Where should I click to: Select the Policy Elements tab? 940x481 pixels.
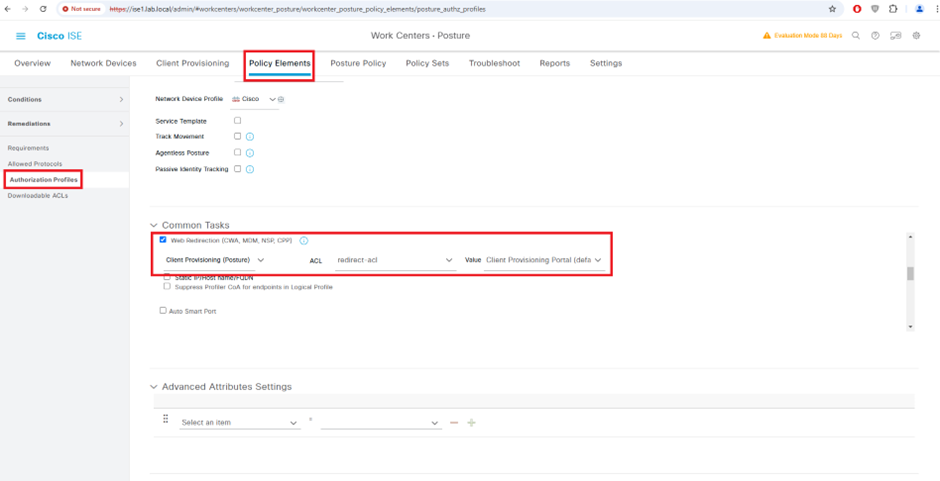280,63
